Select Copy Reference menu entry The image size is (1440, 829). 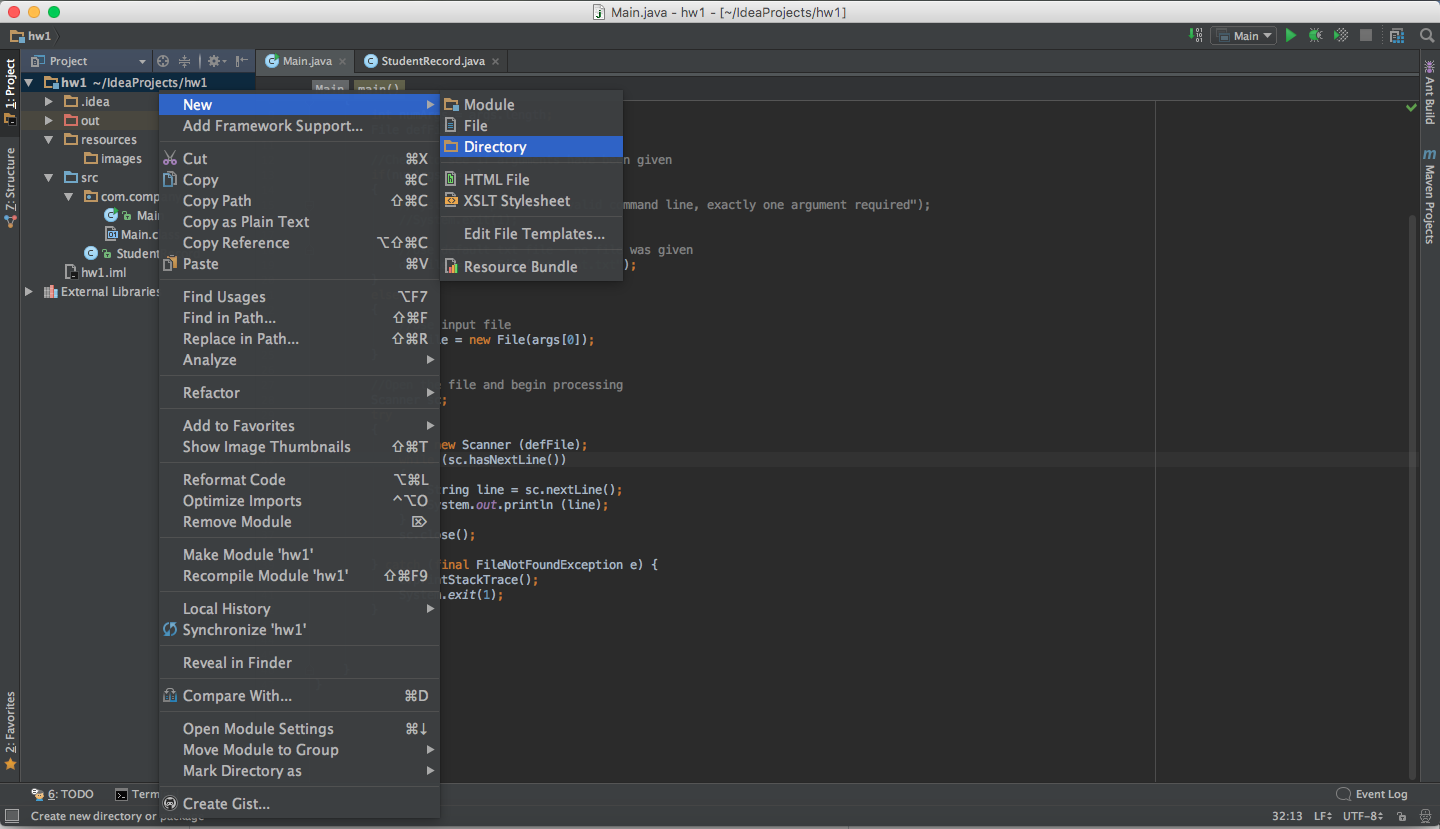299,243
